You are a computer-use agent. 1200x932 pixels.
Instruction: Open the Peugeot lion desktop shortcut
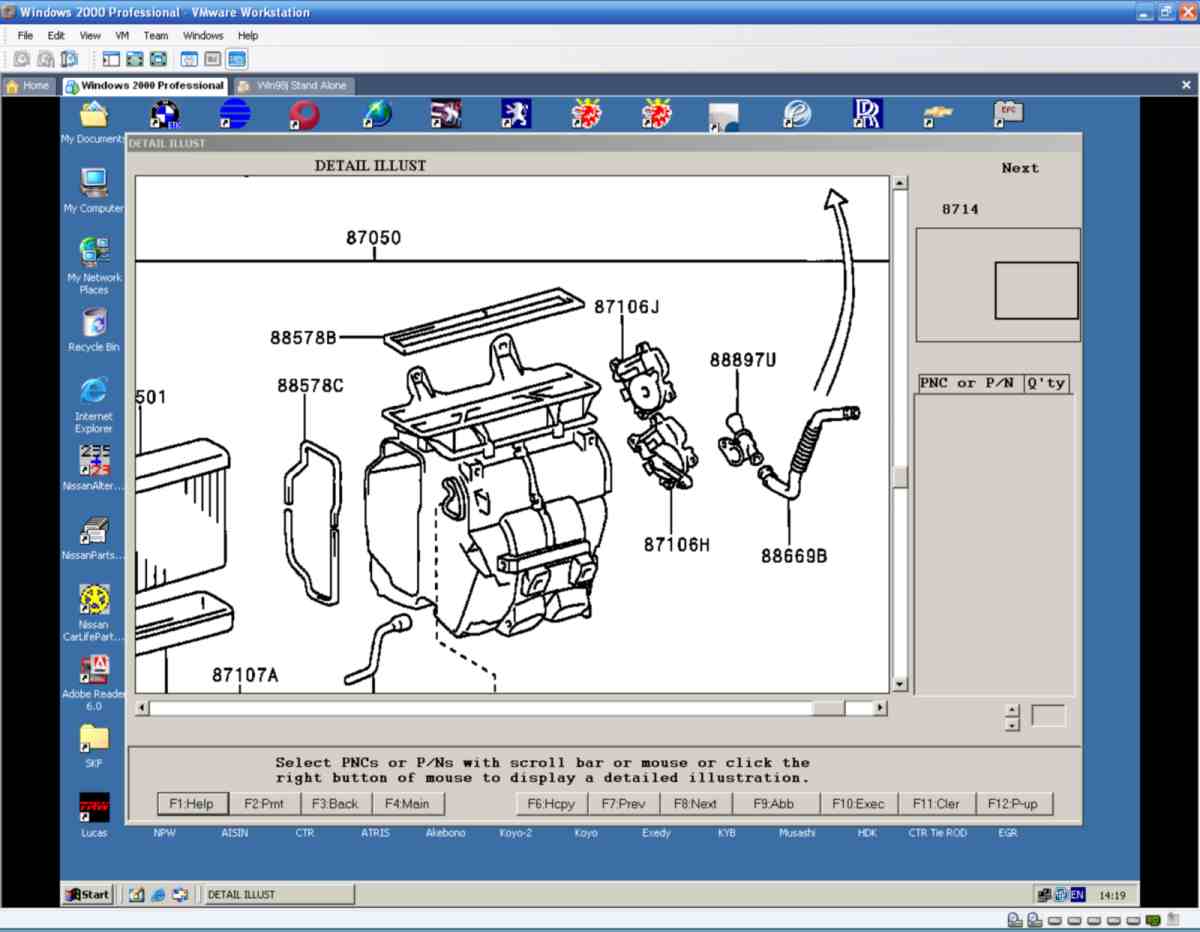516,114
